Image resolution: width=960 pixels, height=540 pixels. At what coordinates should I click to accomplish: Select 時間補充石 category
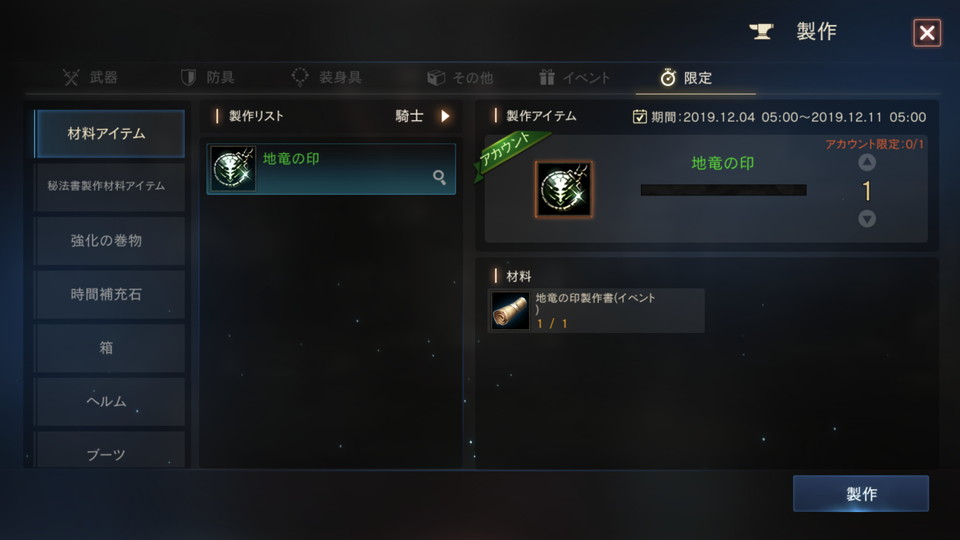(x=109, y=294)
